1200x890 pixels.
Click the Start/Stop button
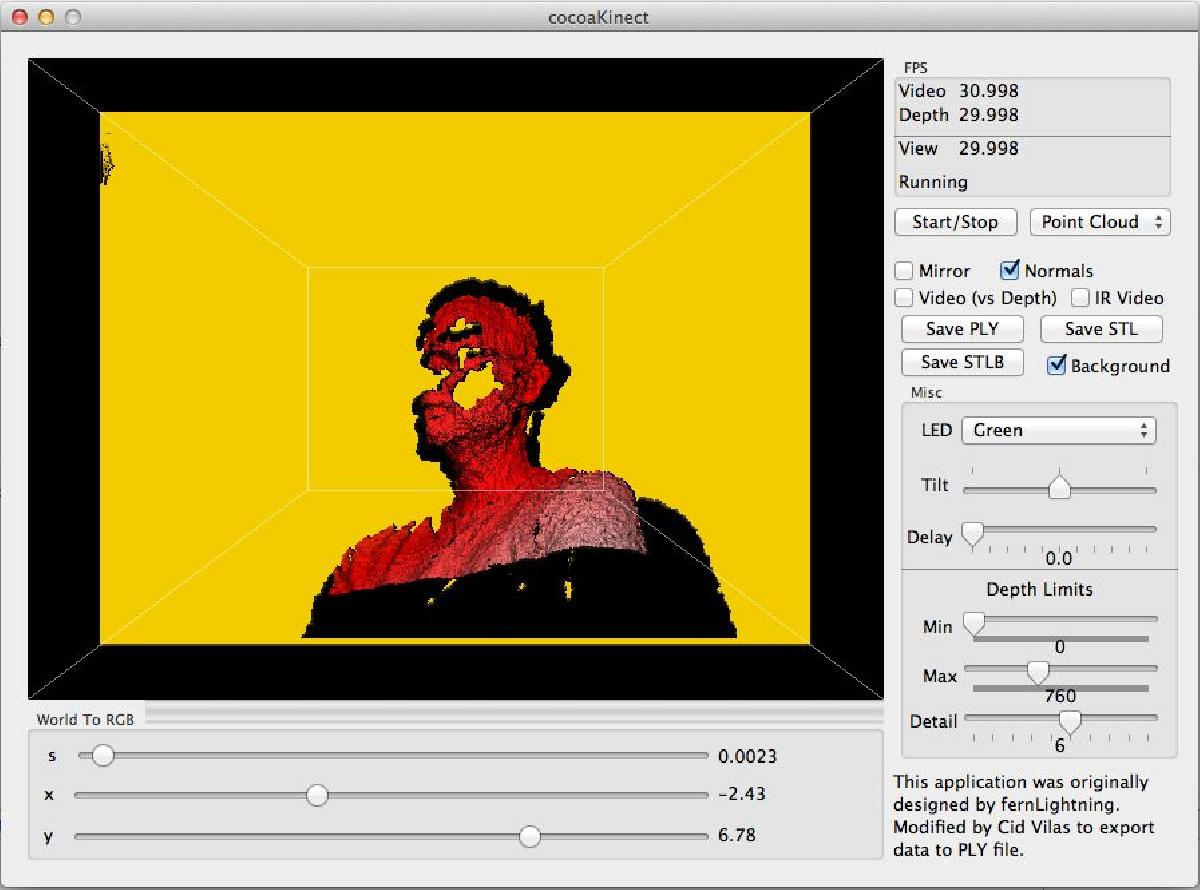[955, 222]
